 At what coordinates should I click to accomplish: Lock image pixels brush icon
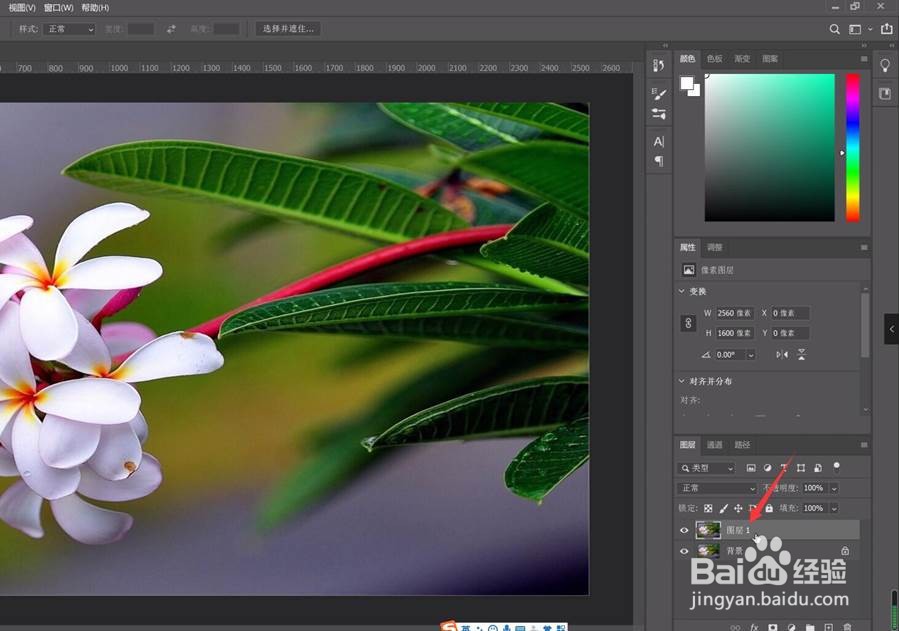(x=724, y=508)
